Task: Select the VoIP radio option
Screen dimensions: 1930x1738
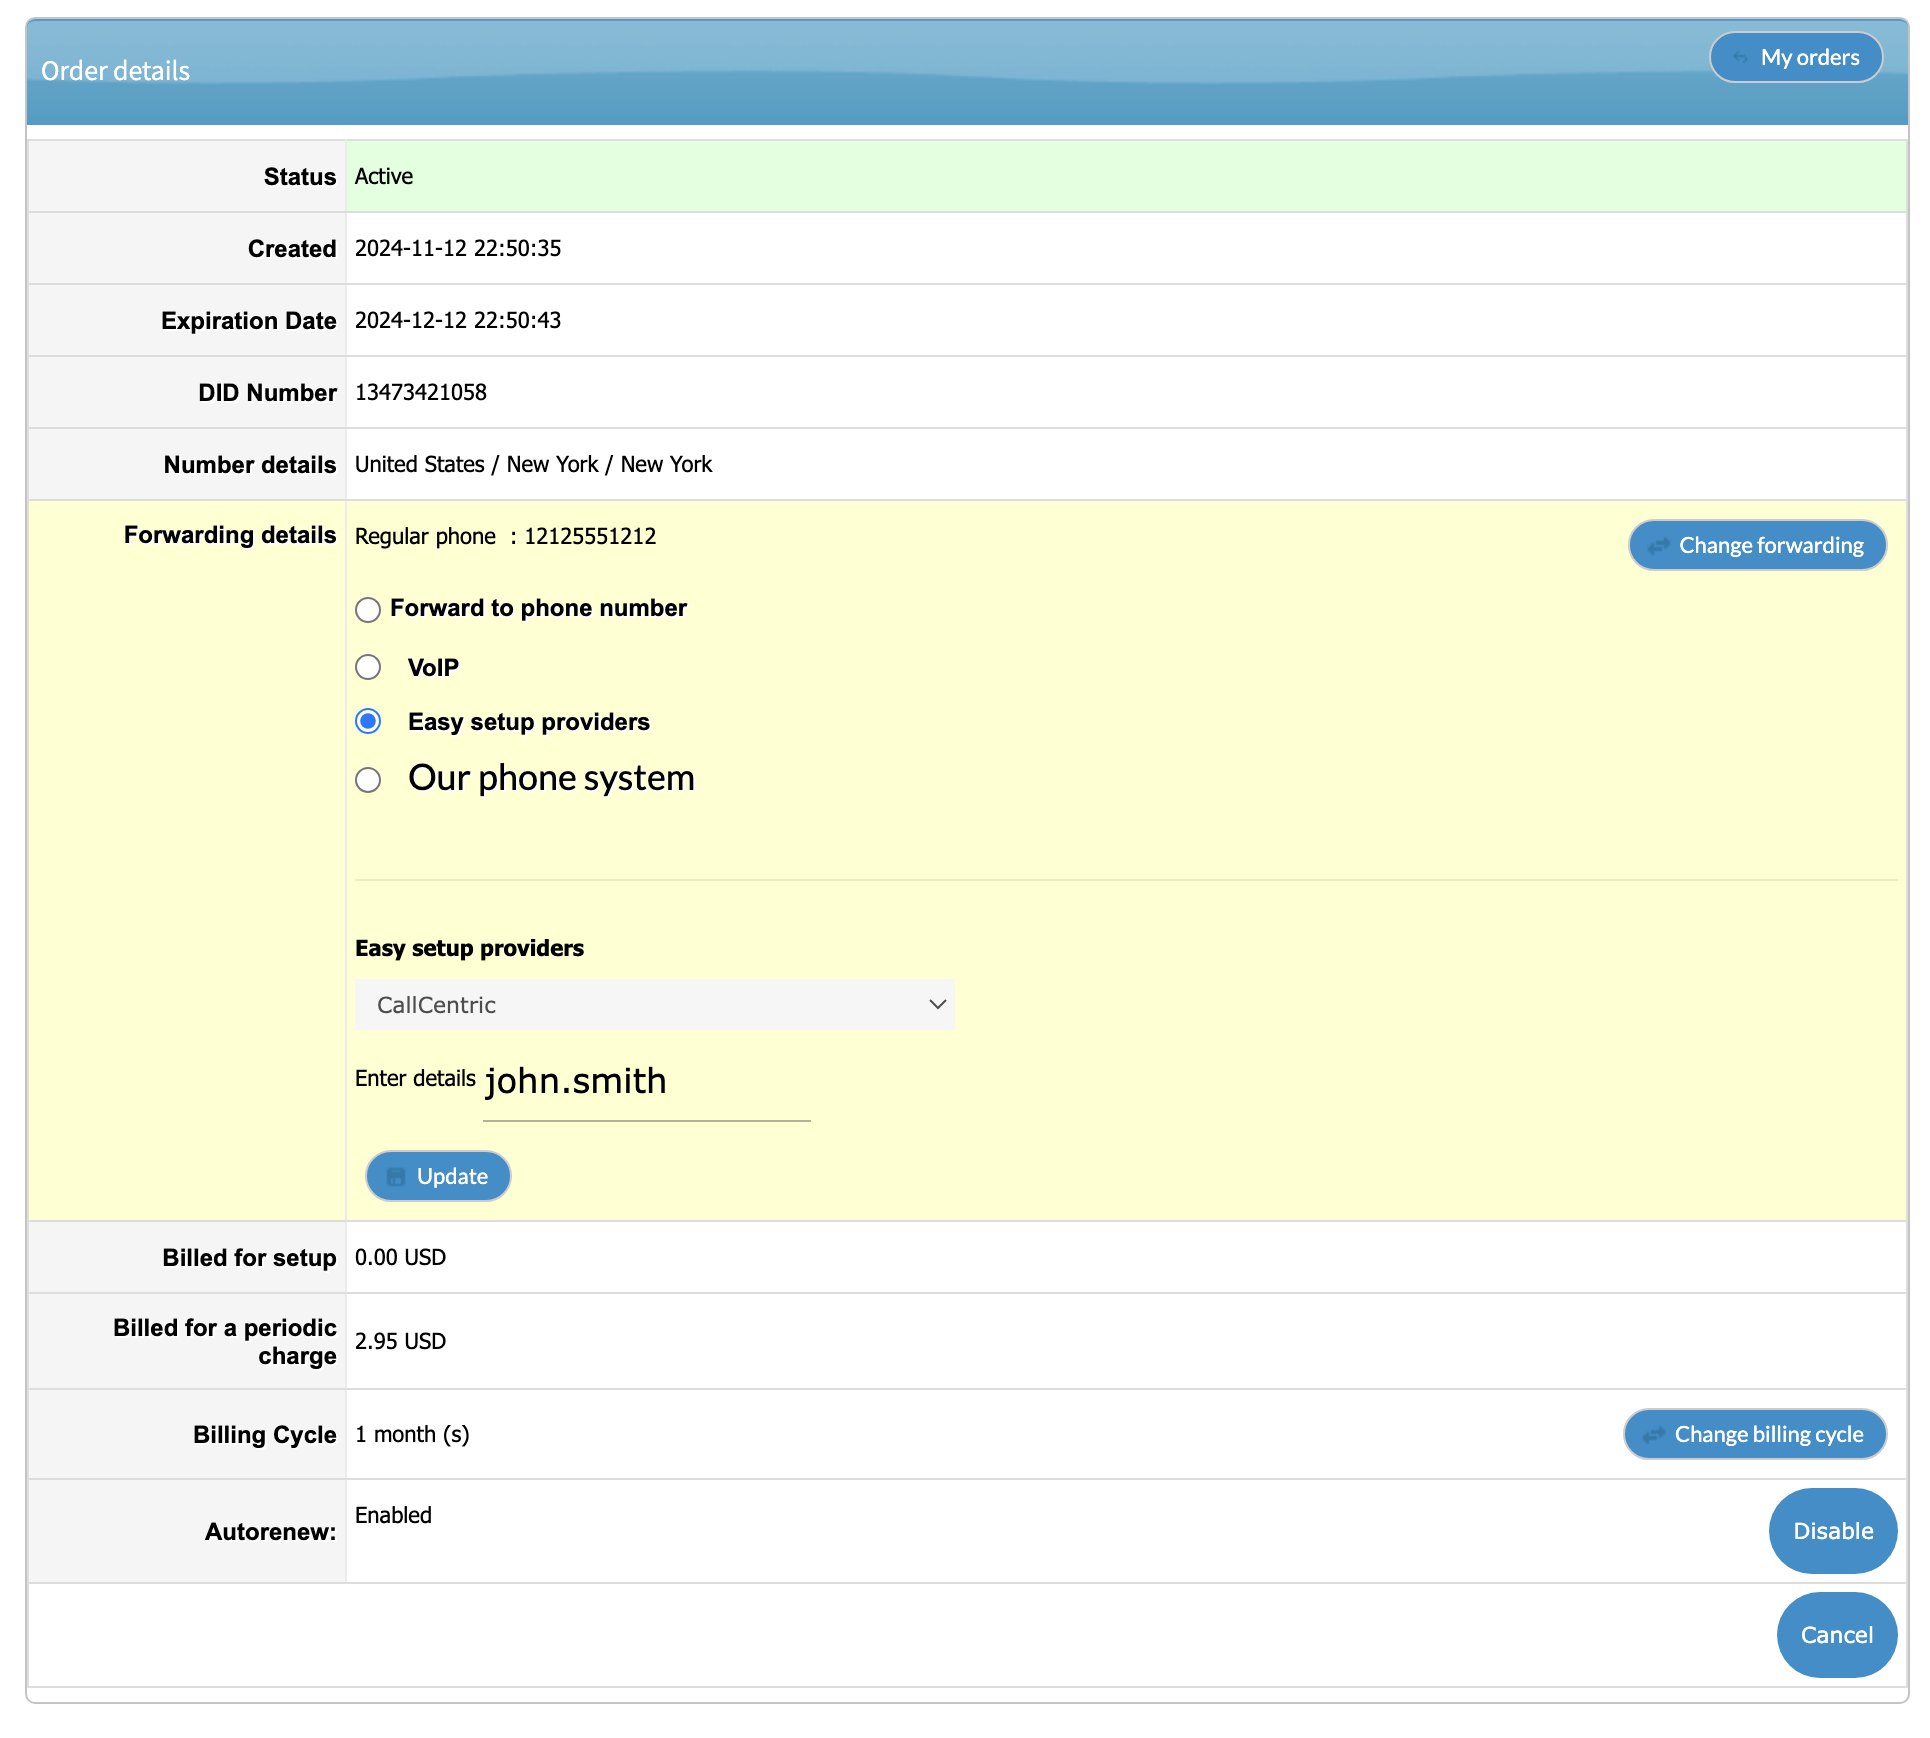Action: point(368,667)
